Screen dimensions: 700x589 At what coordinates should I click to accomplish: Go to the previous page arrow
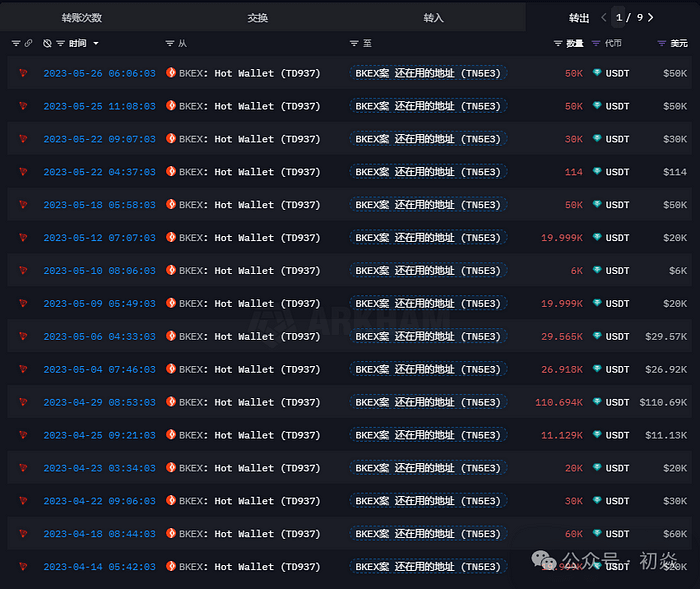click(x=604, y=18)
